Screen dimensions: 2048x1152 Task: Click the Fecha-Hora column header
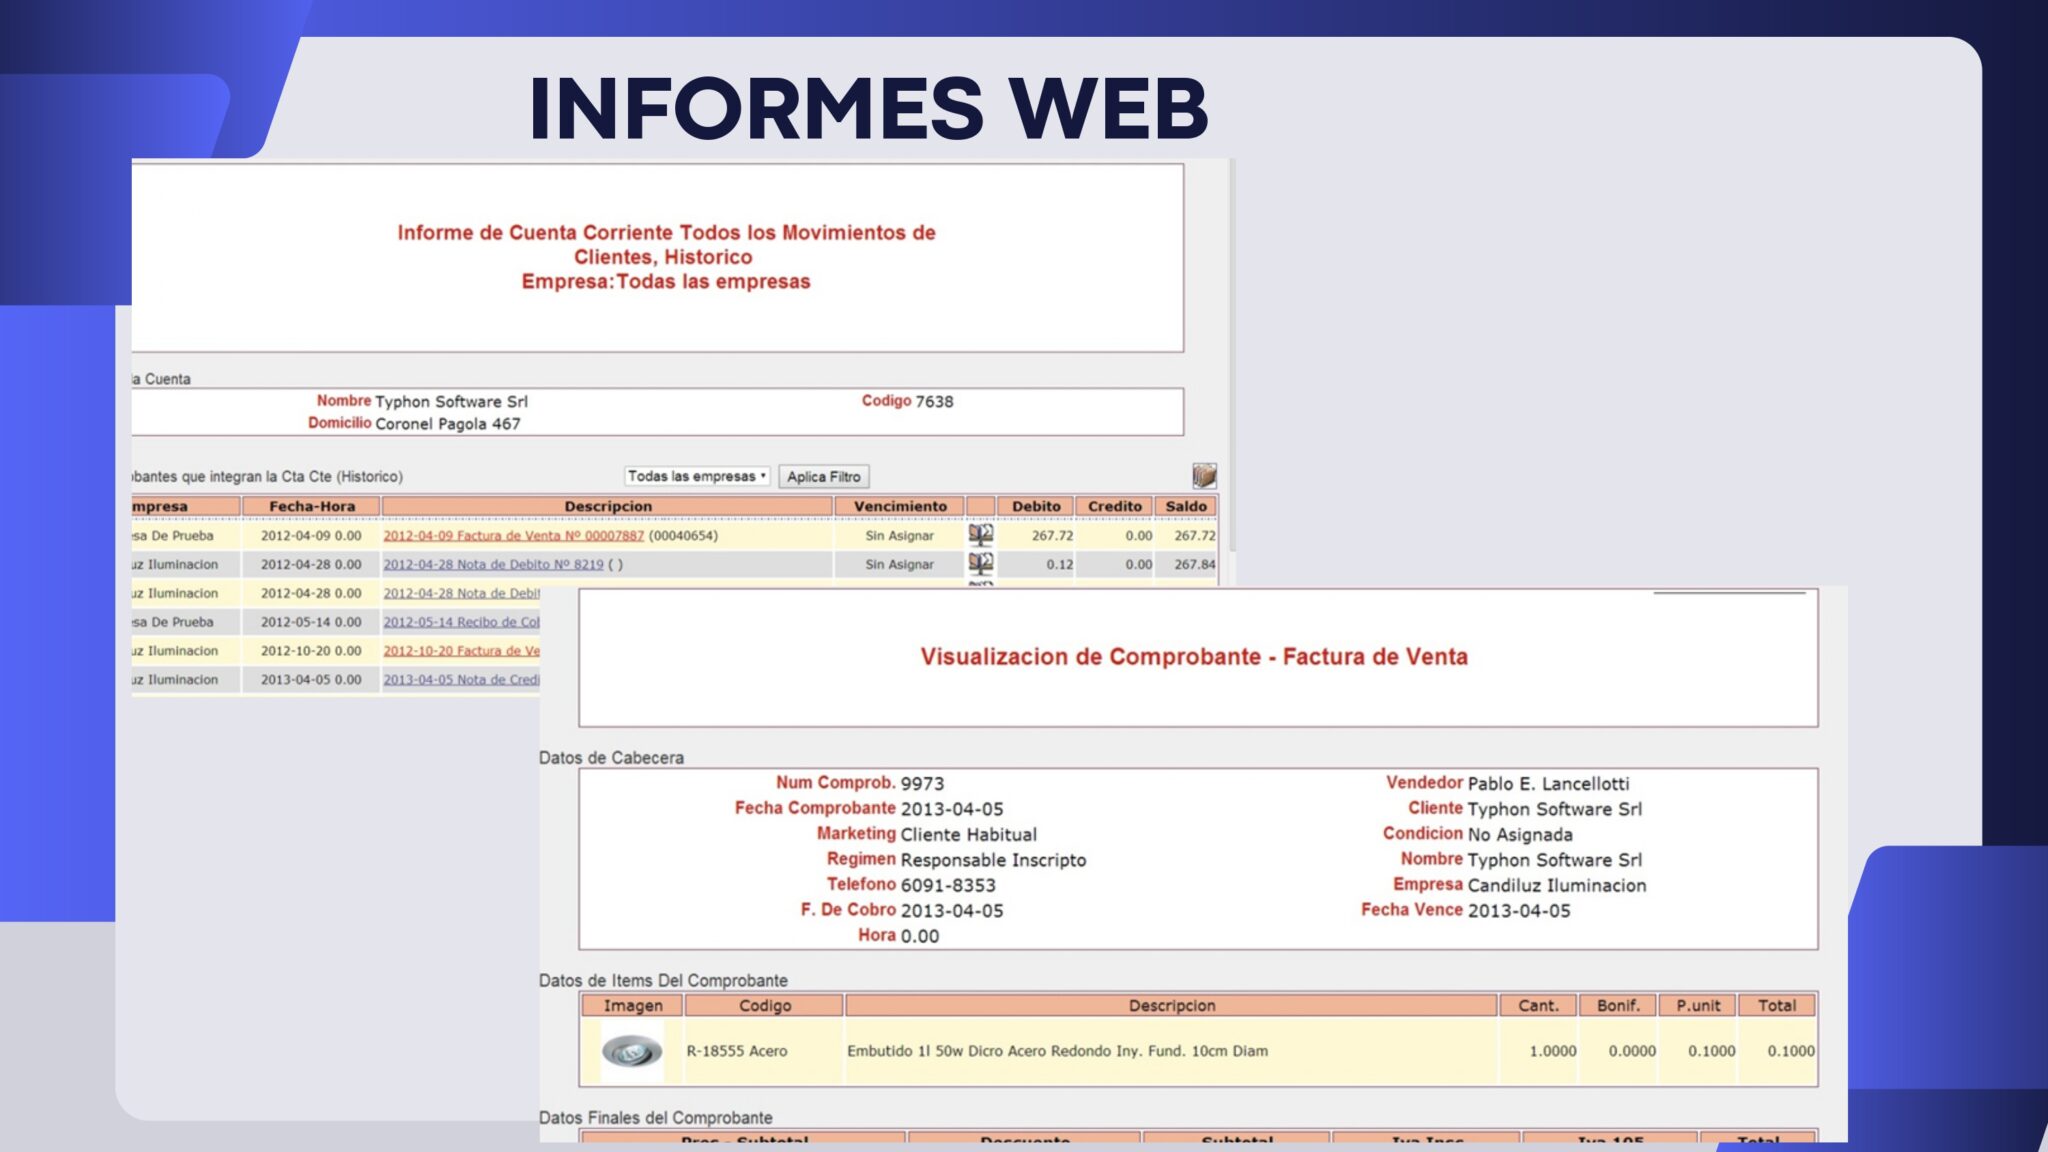tap(311, 507)
